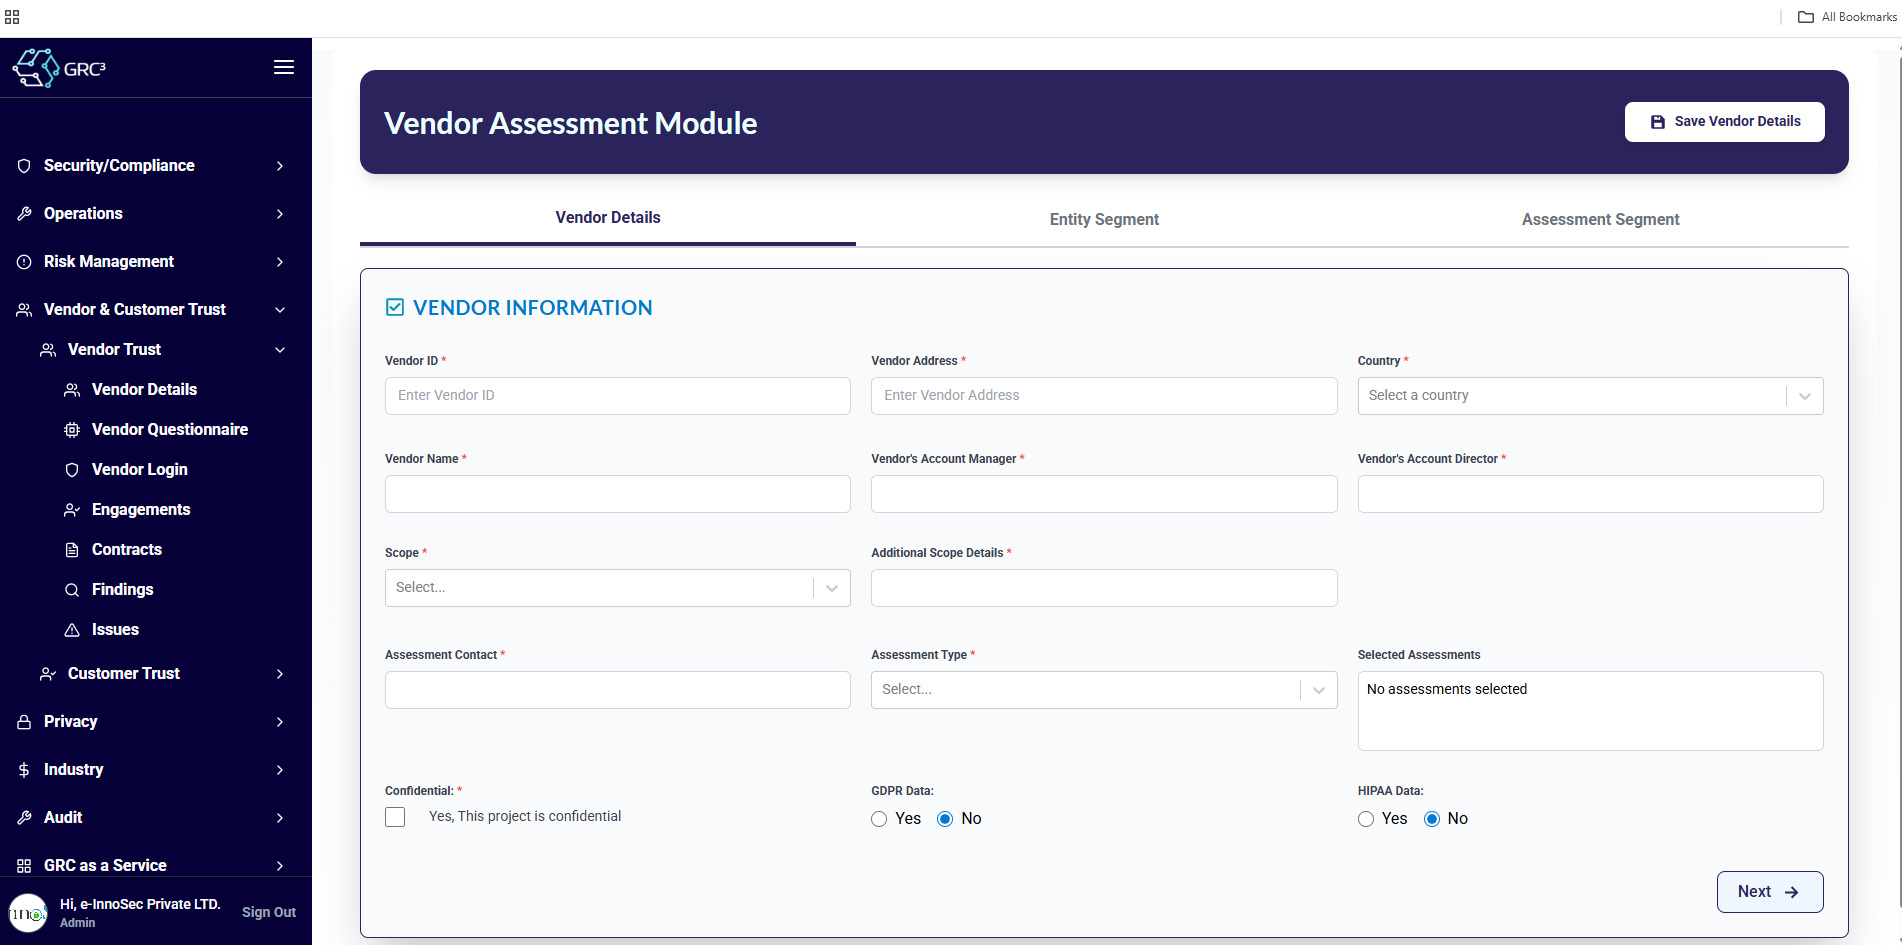Click the Contracts document icon
The width and height of the screenshot is (1902, 945).
tap(72, 550)
